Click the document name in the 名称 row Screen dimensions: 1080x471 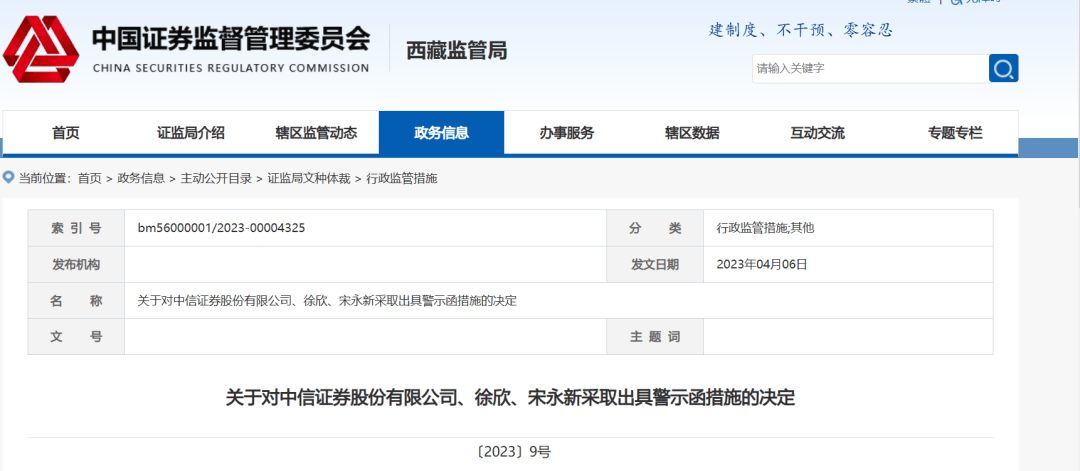(x=327, y=301)
